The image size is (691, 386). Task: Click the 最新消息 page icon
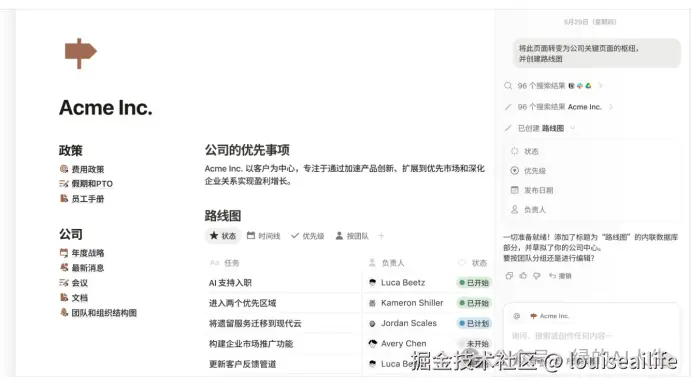pyautogui.click(x=64, y=267)
